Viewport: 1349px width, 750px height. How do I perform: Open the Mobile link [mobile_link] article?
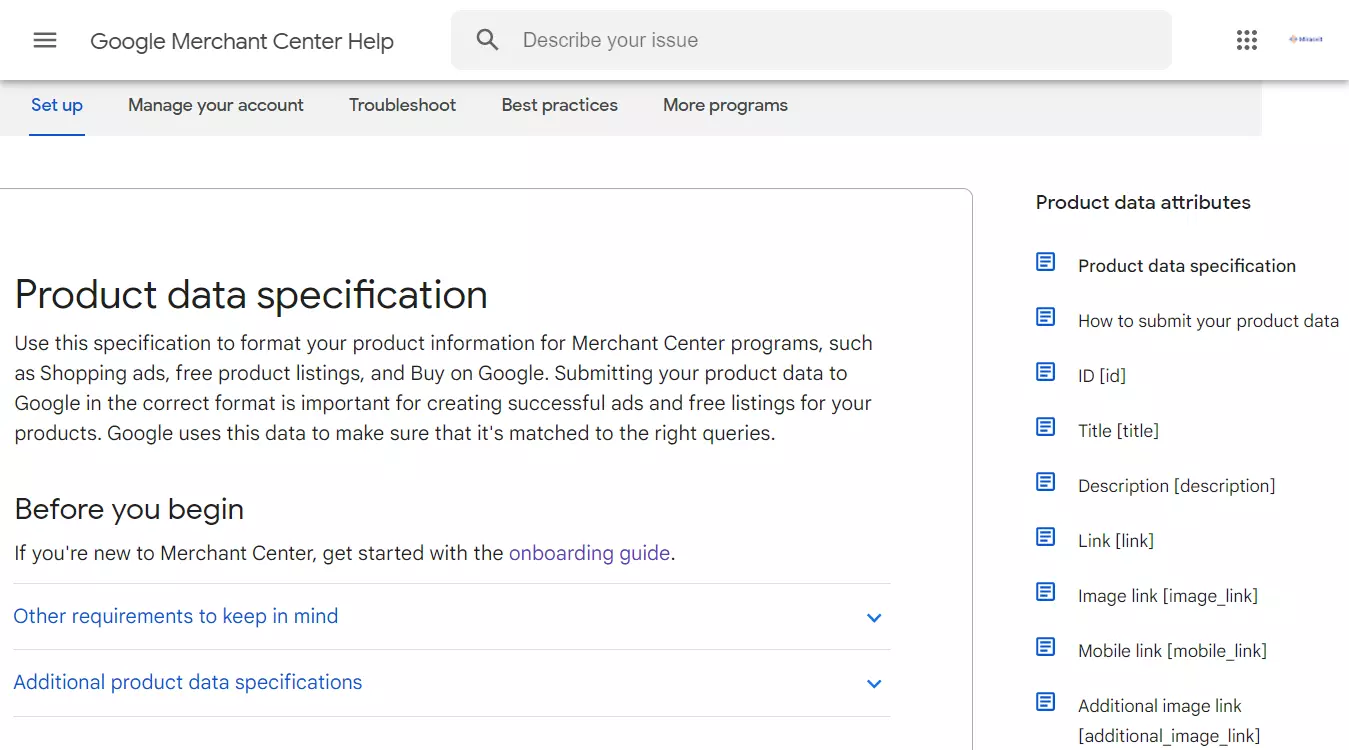1172,651
